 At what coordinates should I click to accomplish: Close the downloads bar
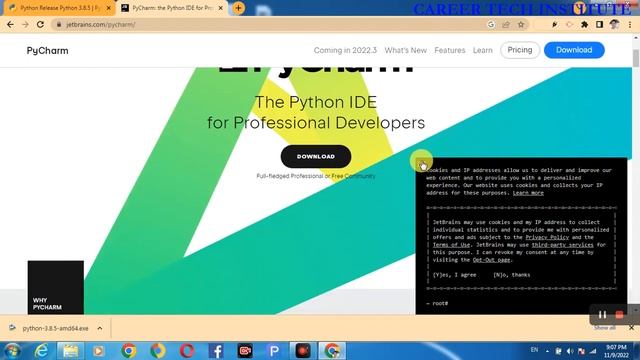point(631,328)
